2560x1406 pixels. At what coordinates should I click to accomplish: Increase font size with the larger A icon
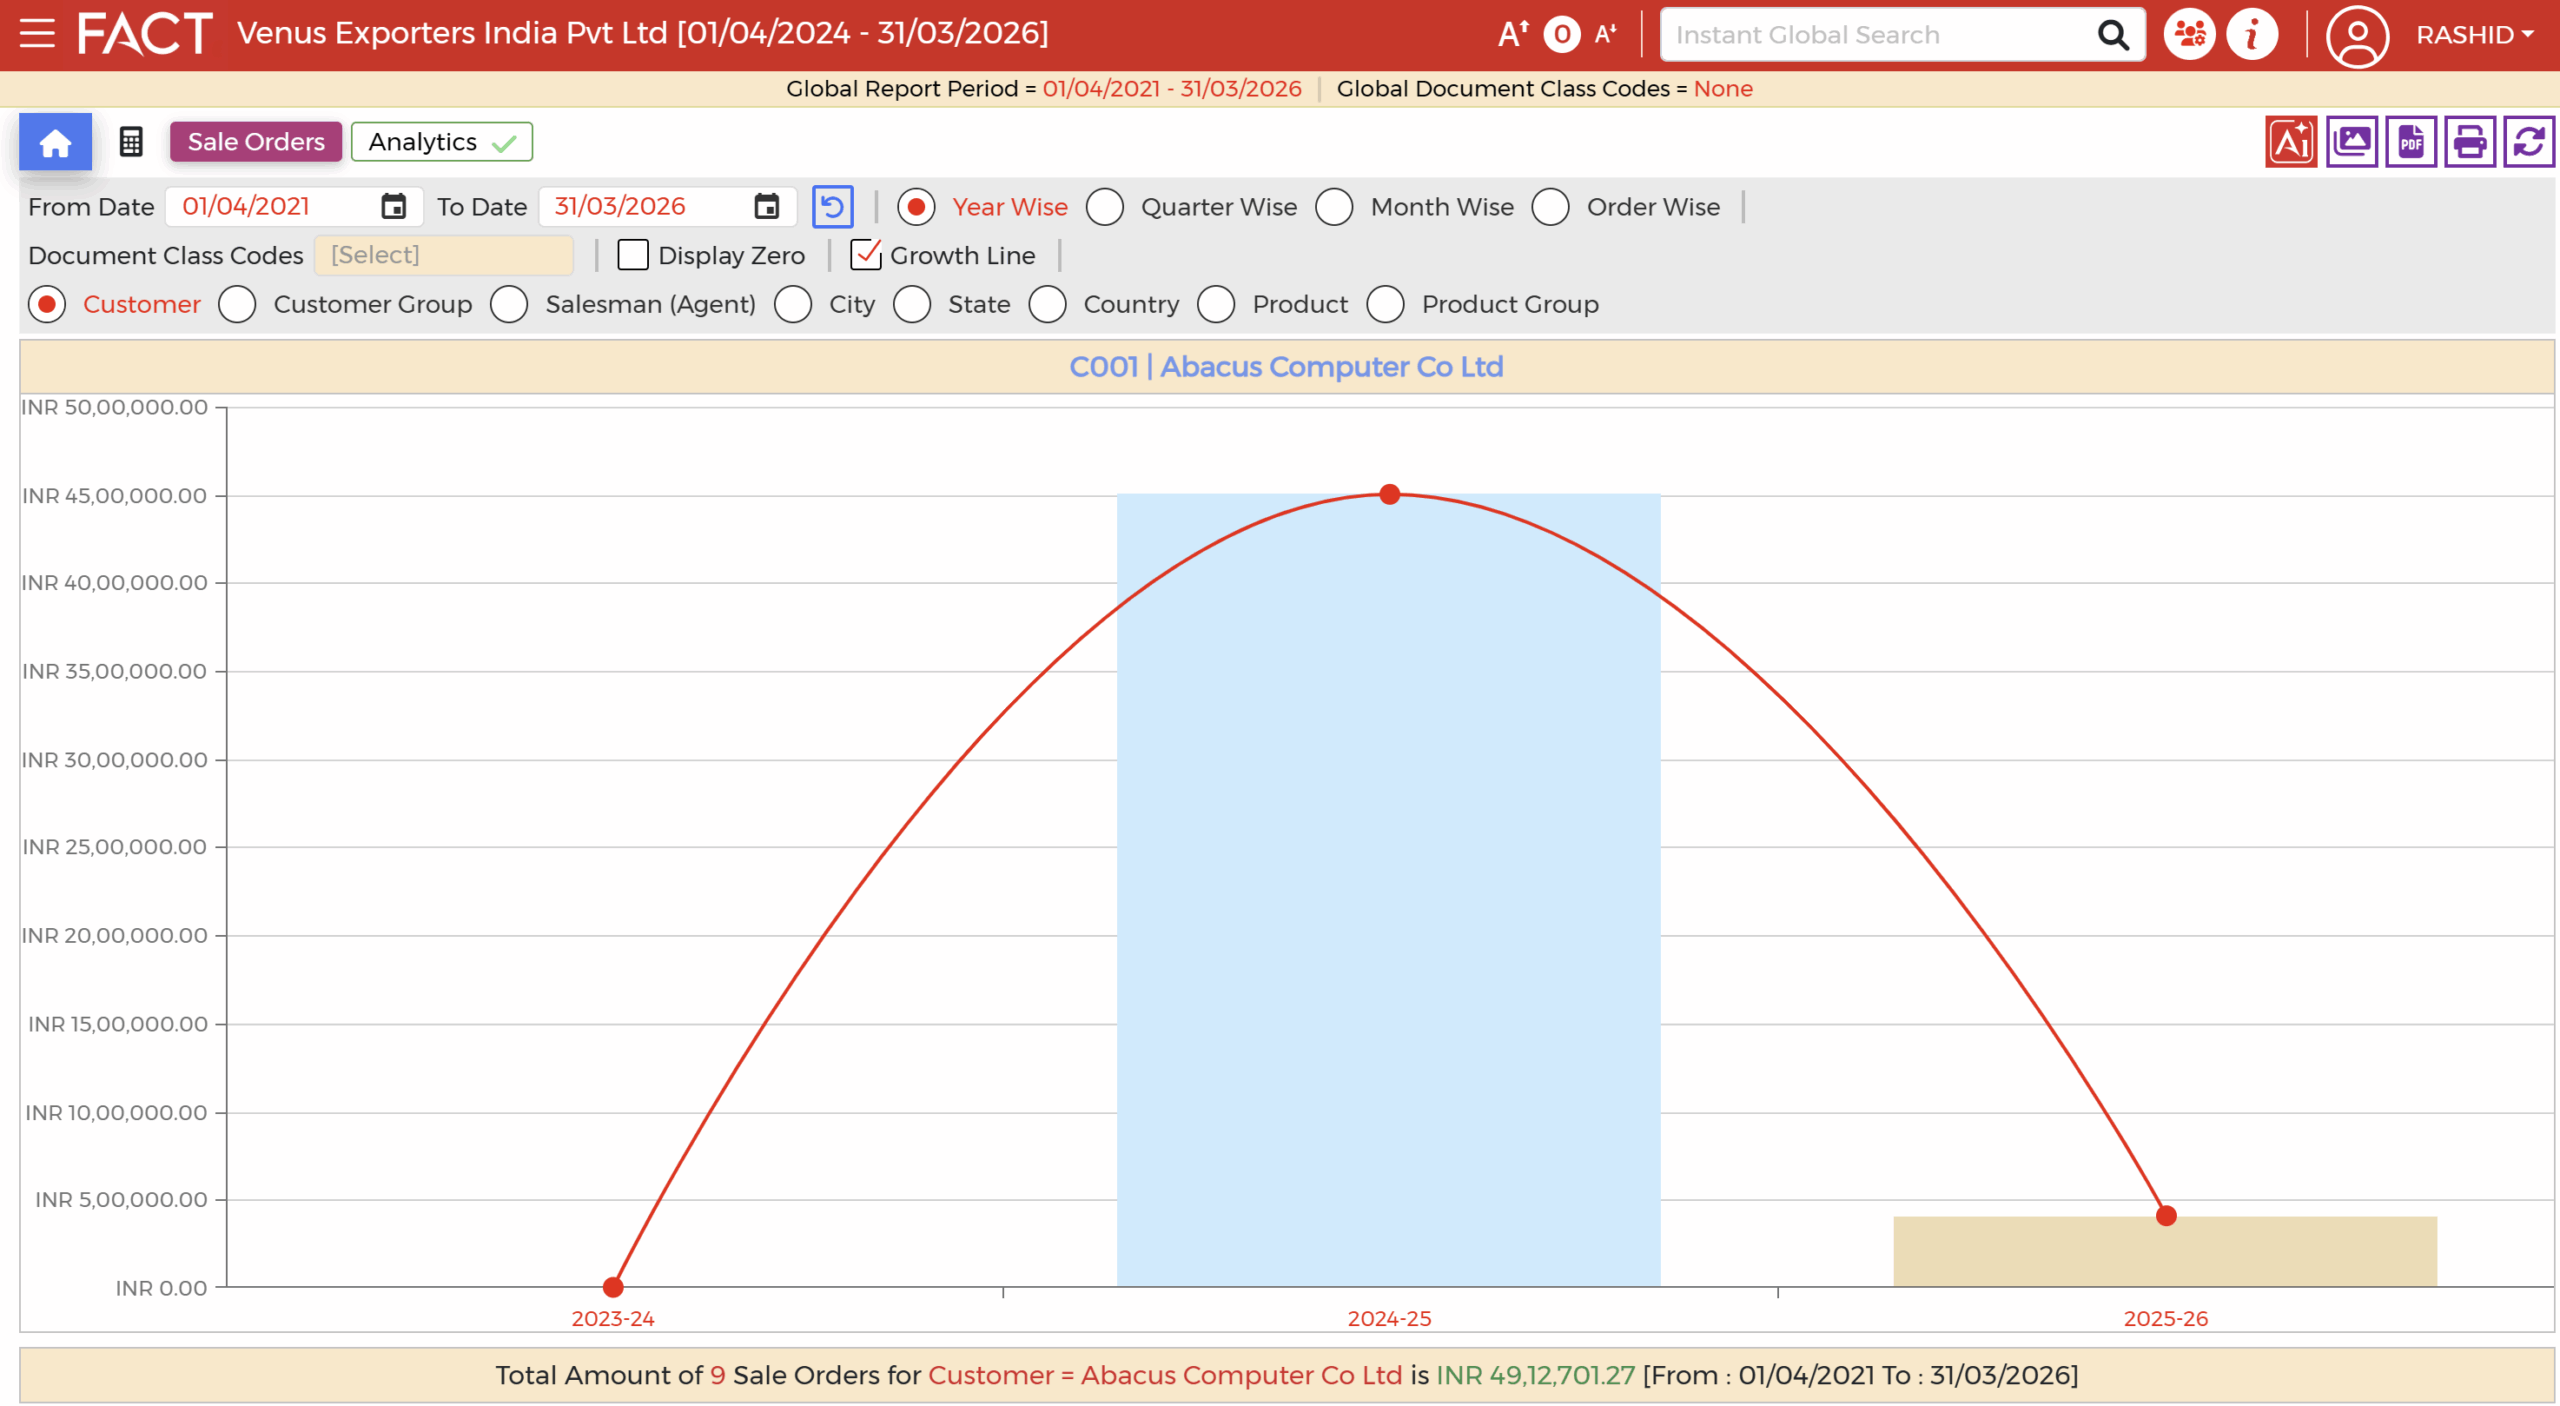tap(1513, 34)
